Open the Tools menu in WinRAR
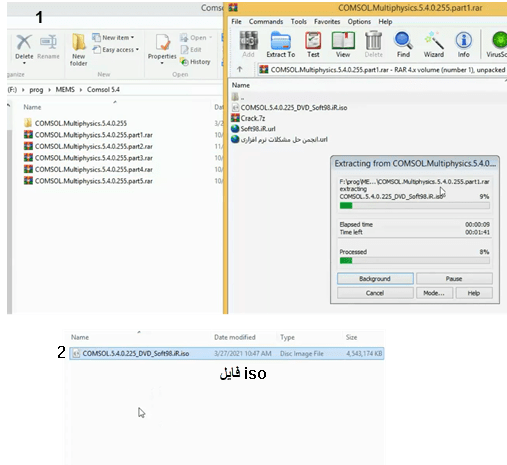 tap(298, 22)
